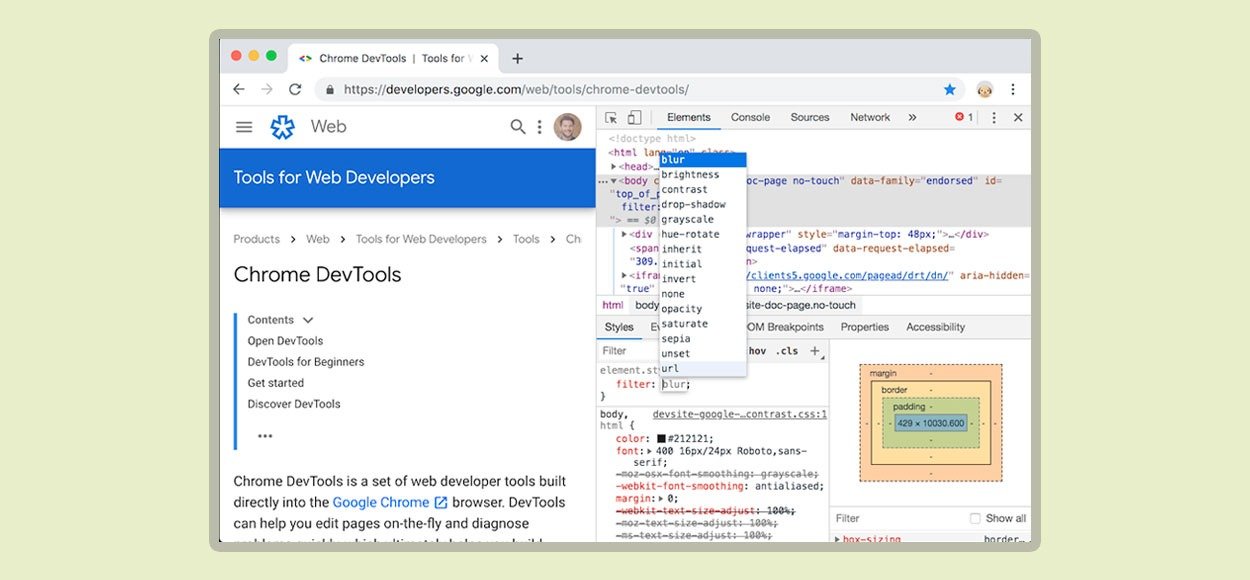
Task: Expand the head element in DOM tree
Action: [x=614, y=167]
